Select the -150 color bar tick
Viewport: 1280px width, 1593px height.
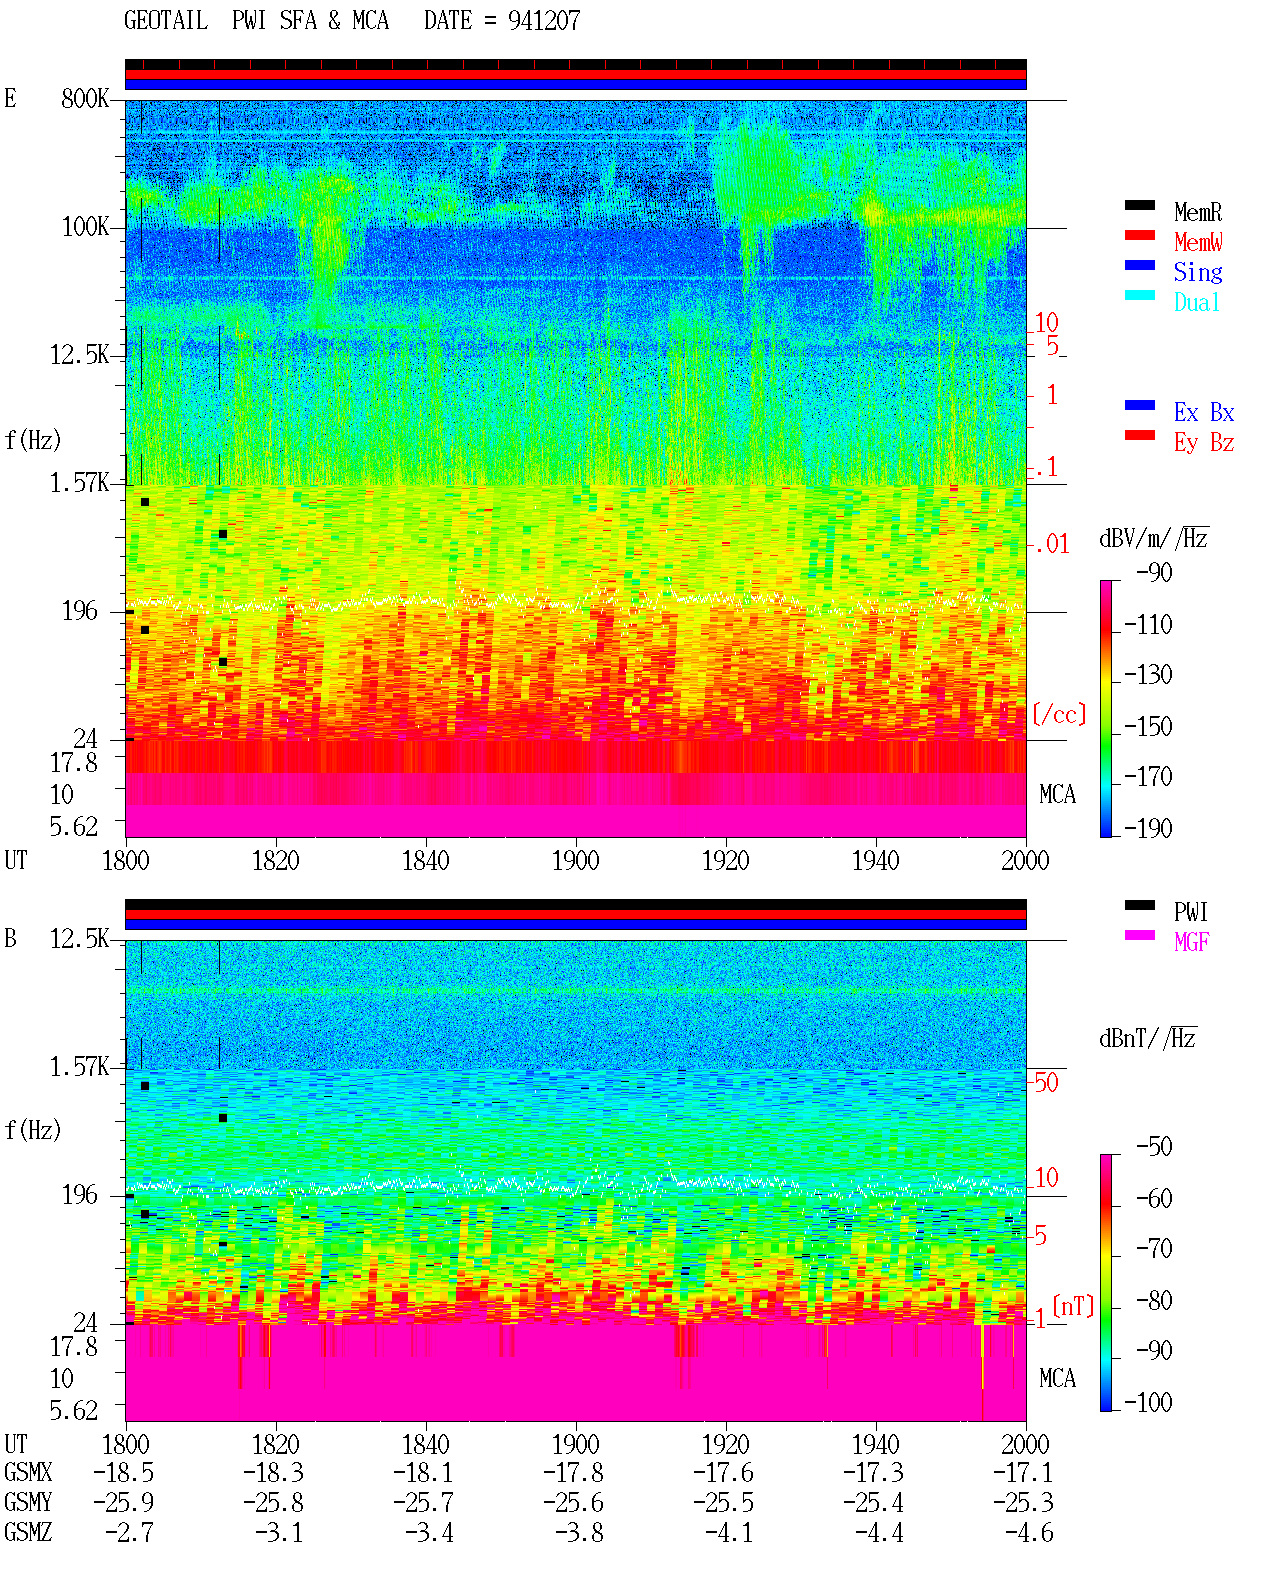pos(1148,726)
